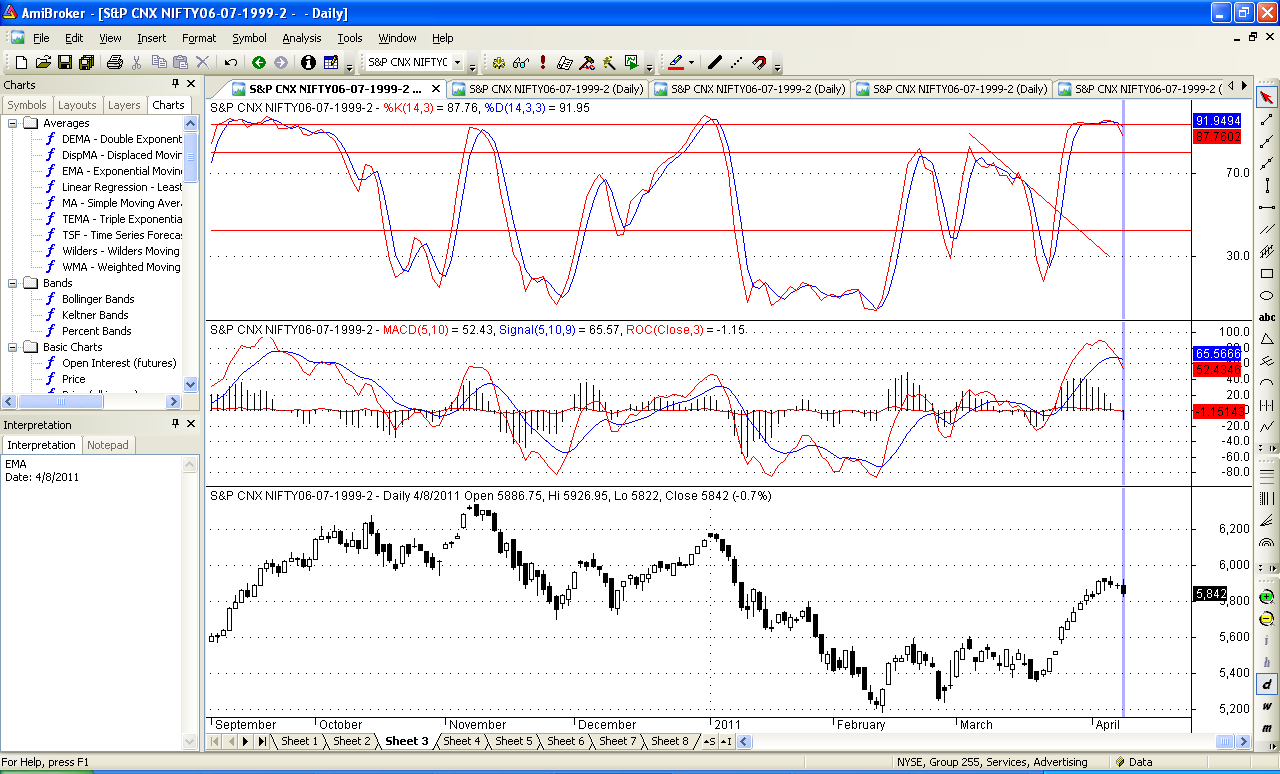Click the Save floppy disk icon
The width and height of the screenshot is (1280, 774).
pos(65,62)
